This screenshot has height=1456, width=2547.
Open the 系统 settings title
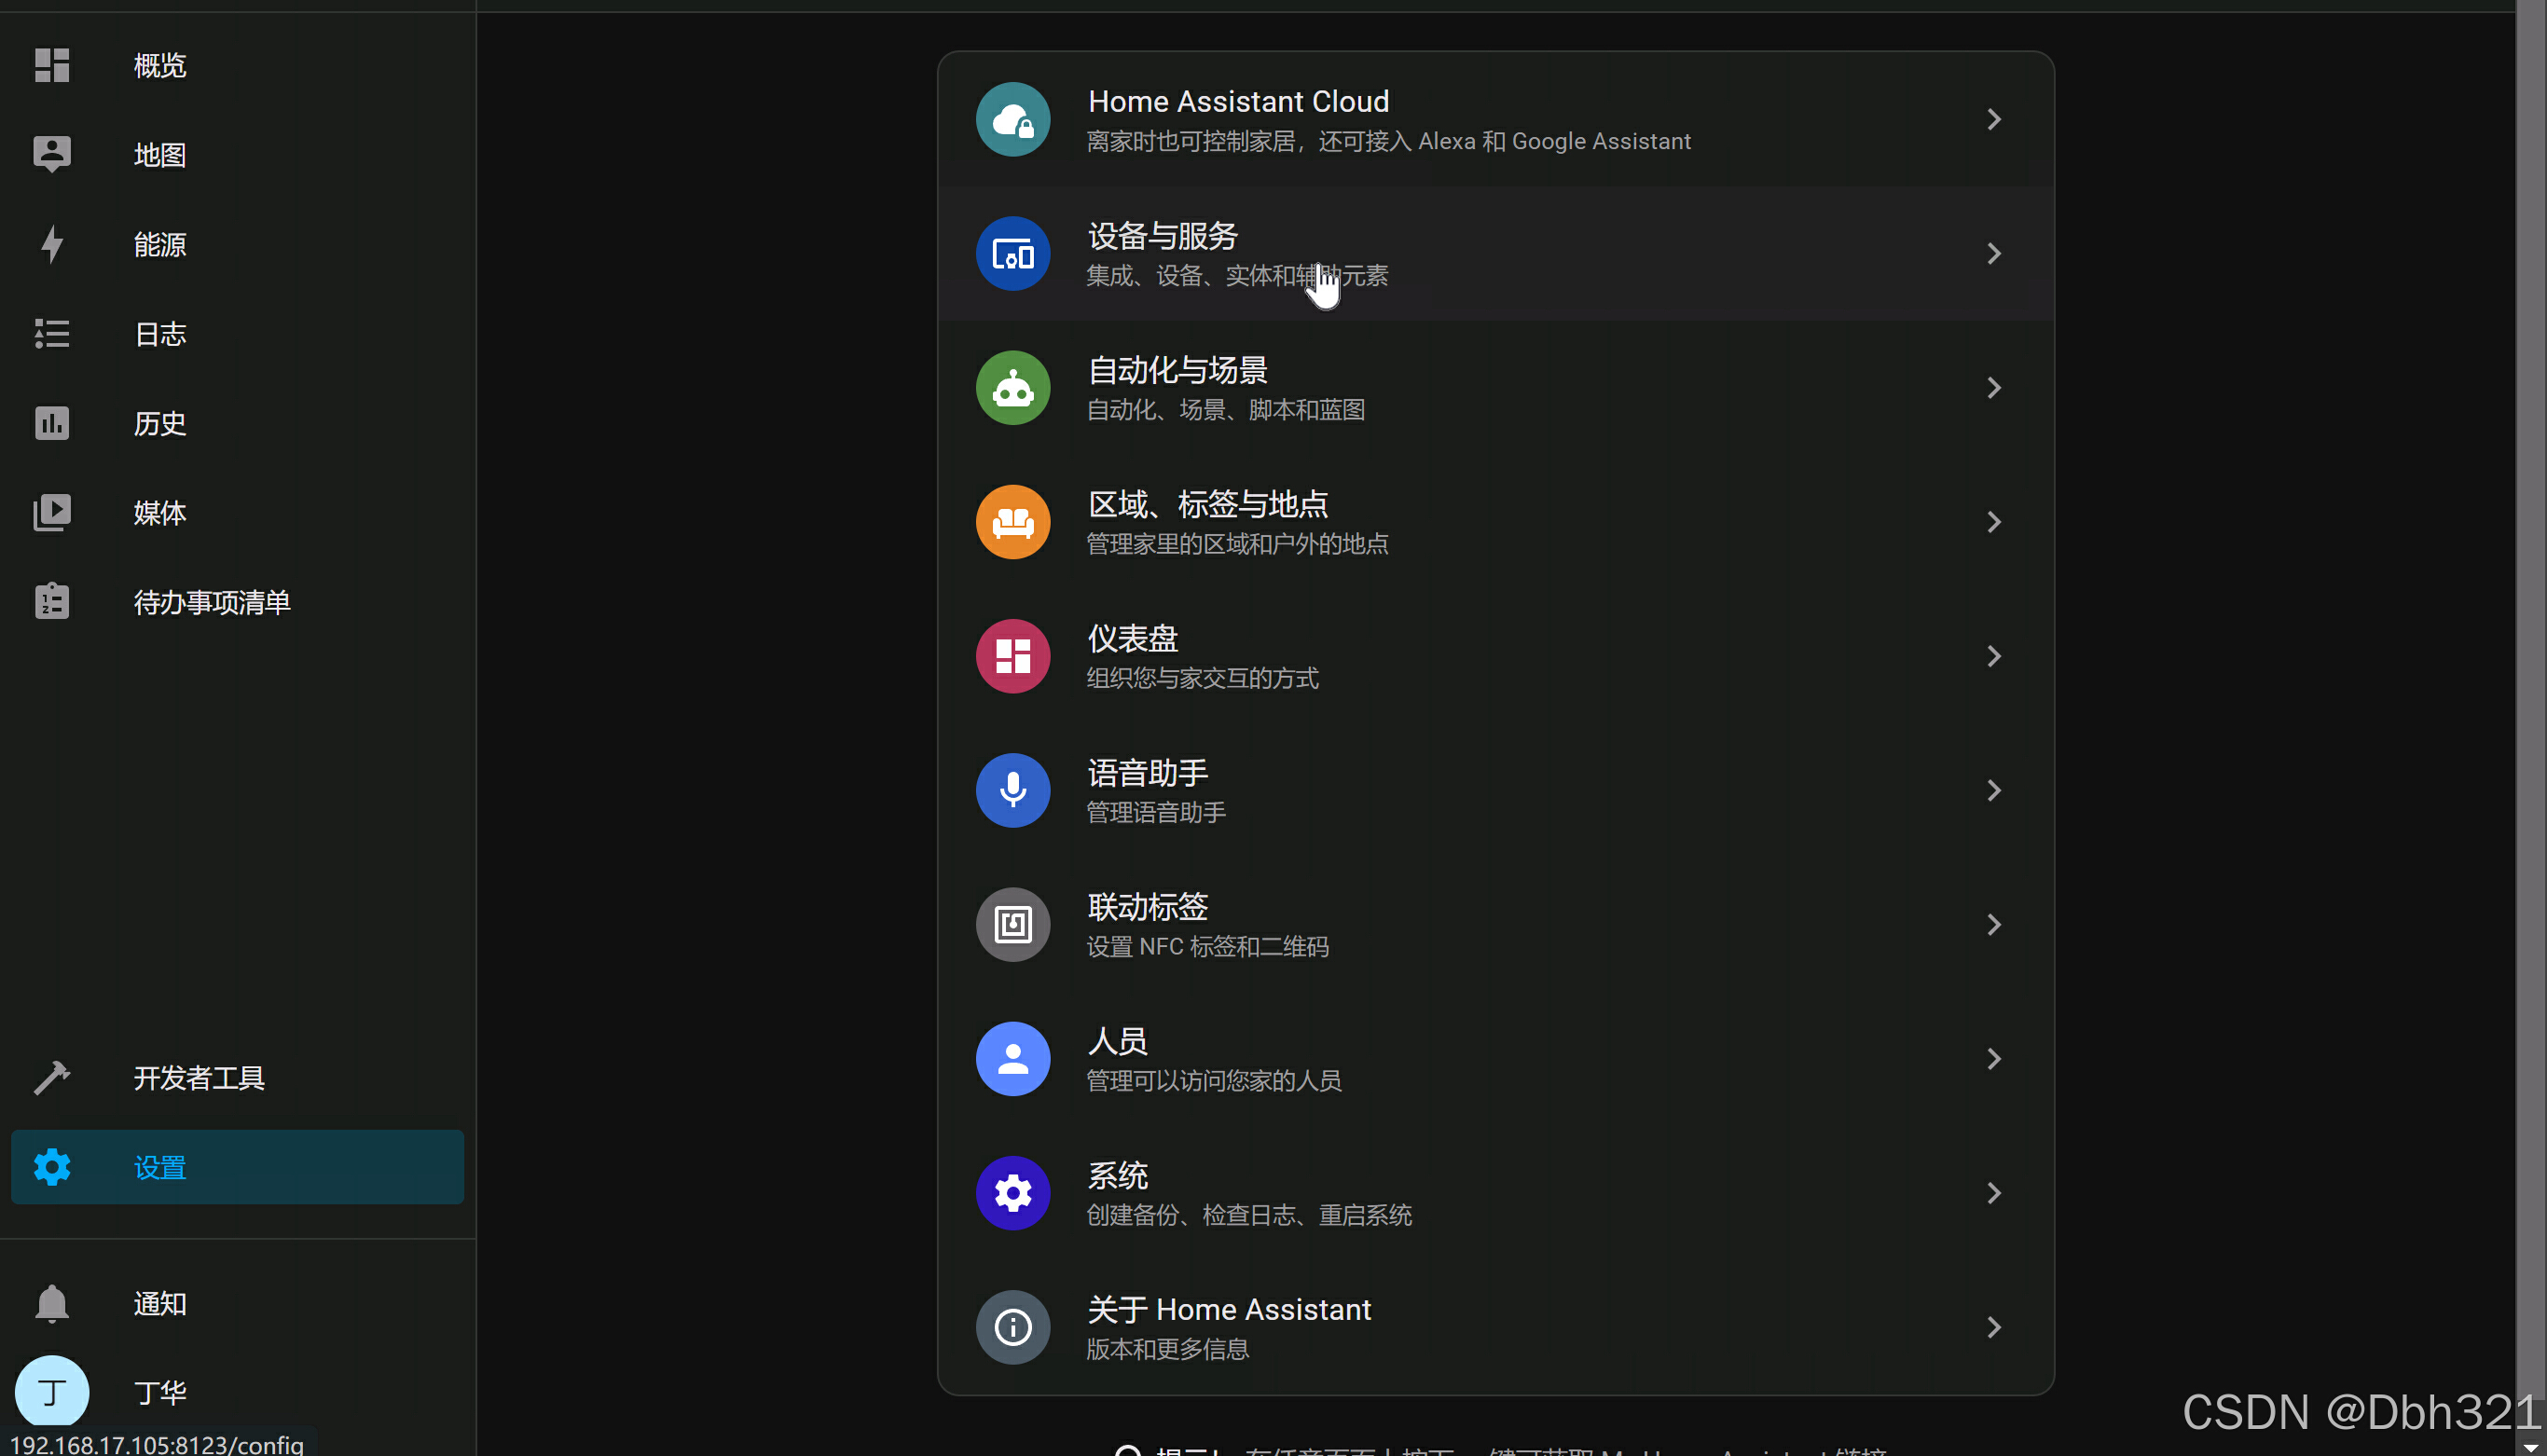point(1118,1175)
